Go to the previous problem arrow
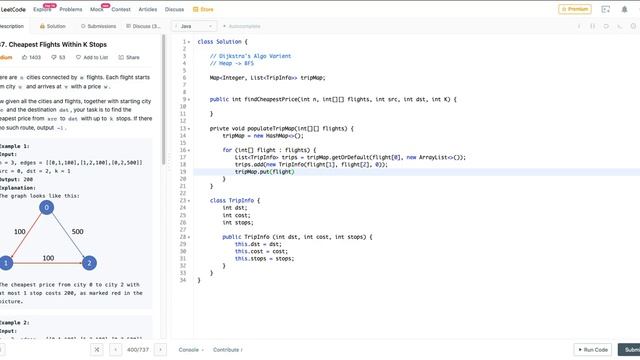Screen dimensions: 640x360 116,350
